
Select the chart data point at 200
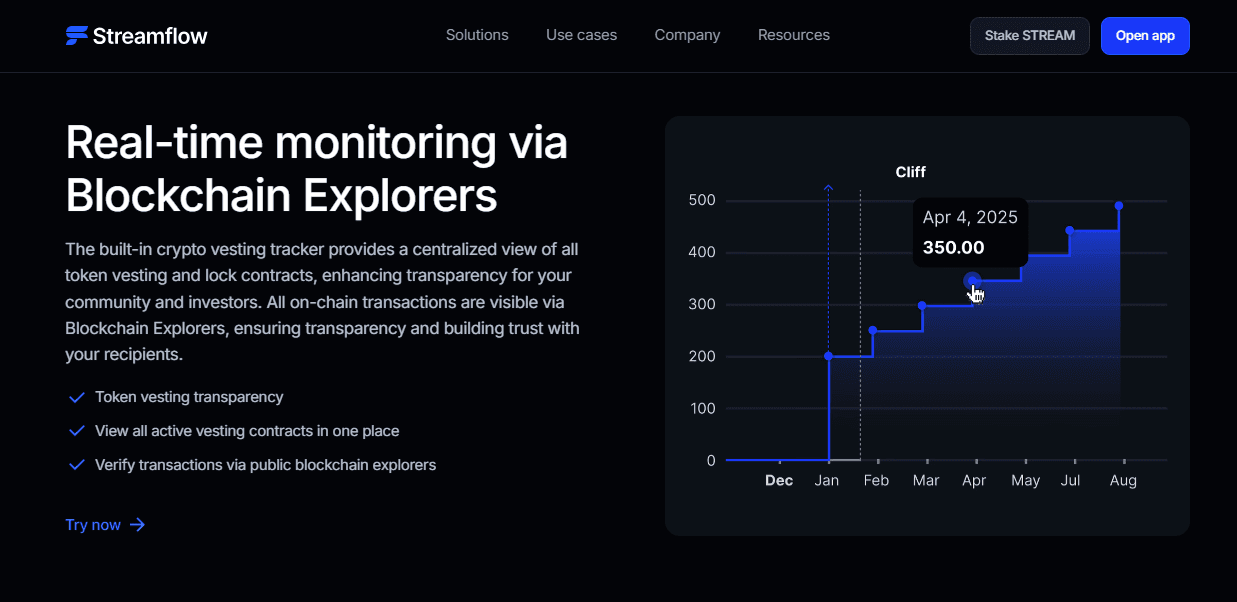point(828,356)
